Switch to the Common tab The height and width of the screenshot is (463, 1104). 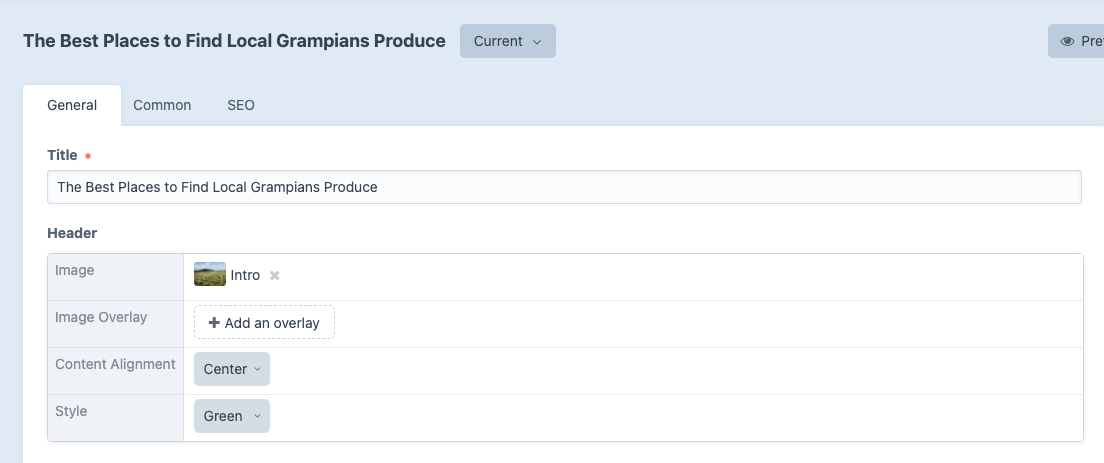tap(162, 105)
